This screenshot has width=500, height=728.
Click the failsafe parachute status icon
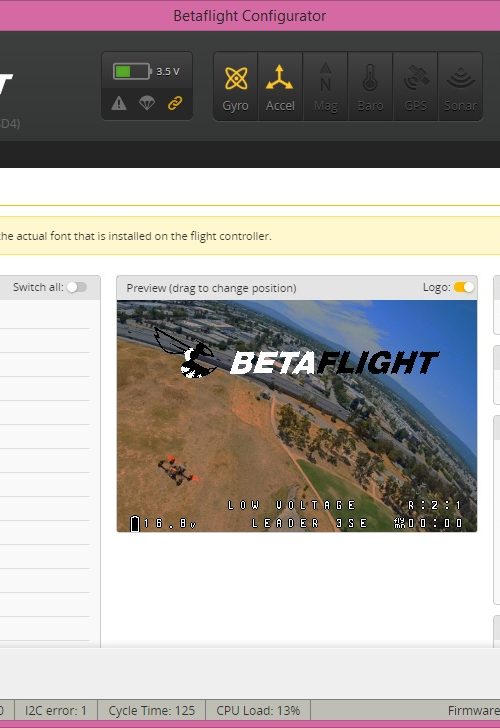coord(147,103)
